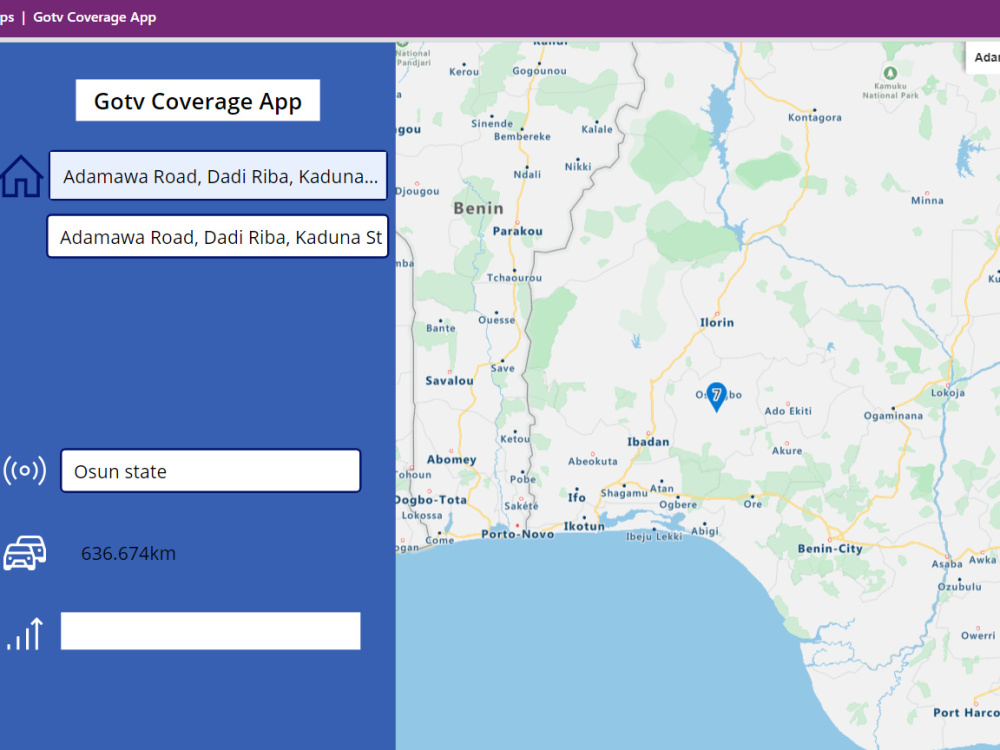The image size is (1000, 750).
Task: Click Tchaourou label on map
Action: click(x=514, y=277)
